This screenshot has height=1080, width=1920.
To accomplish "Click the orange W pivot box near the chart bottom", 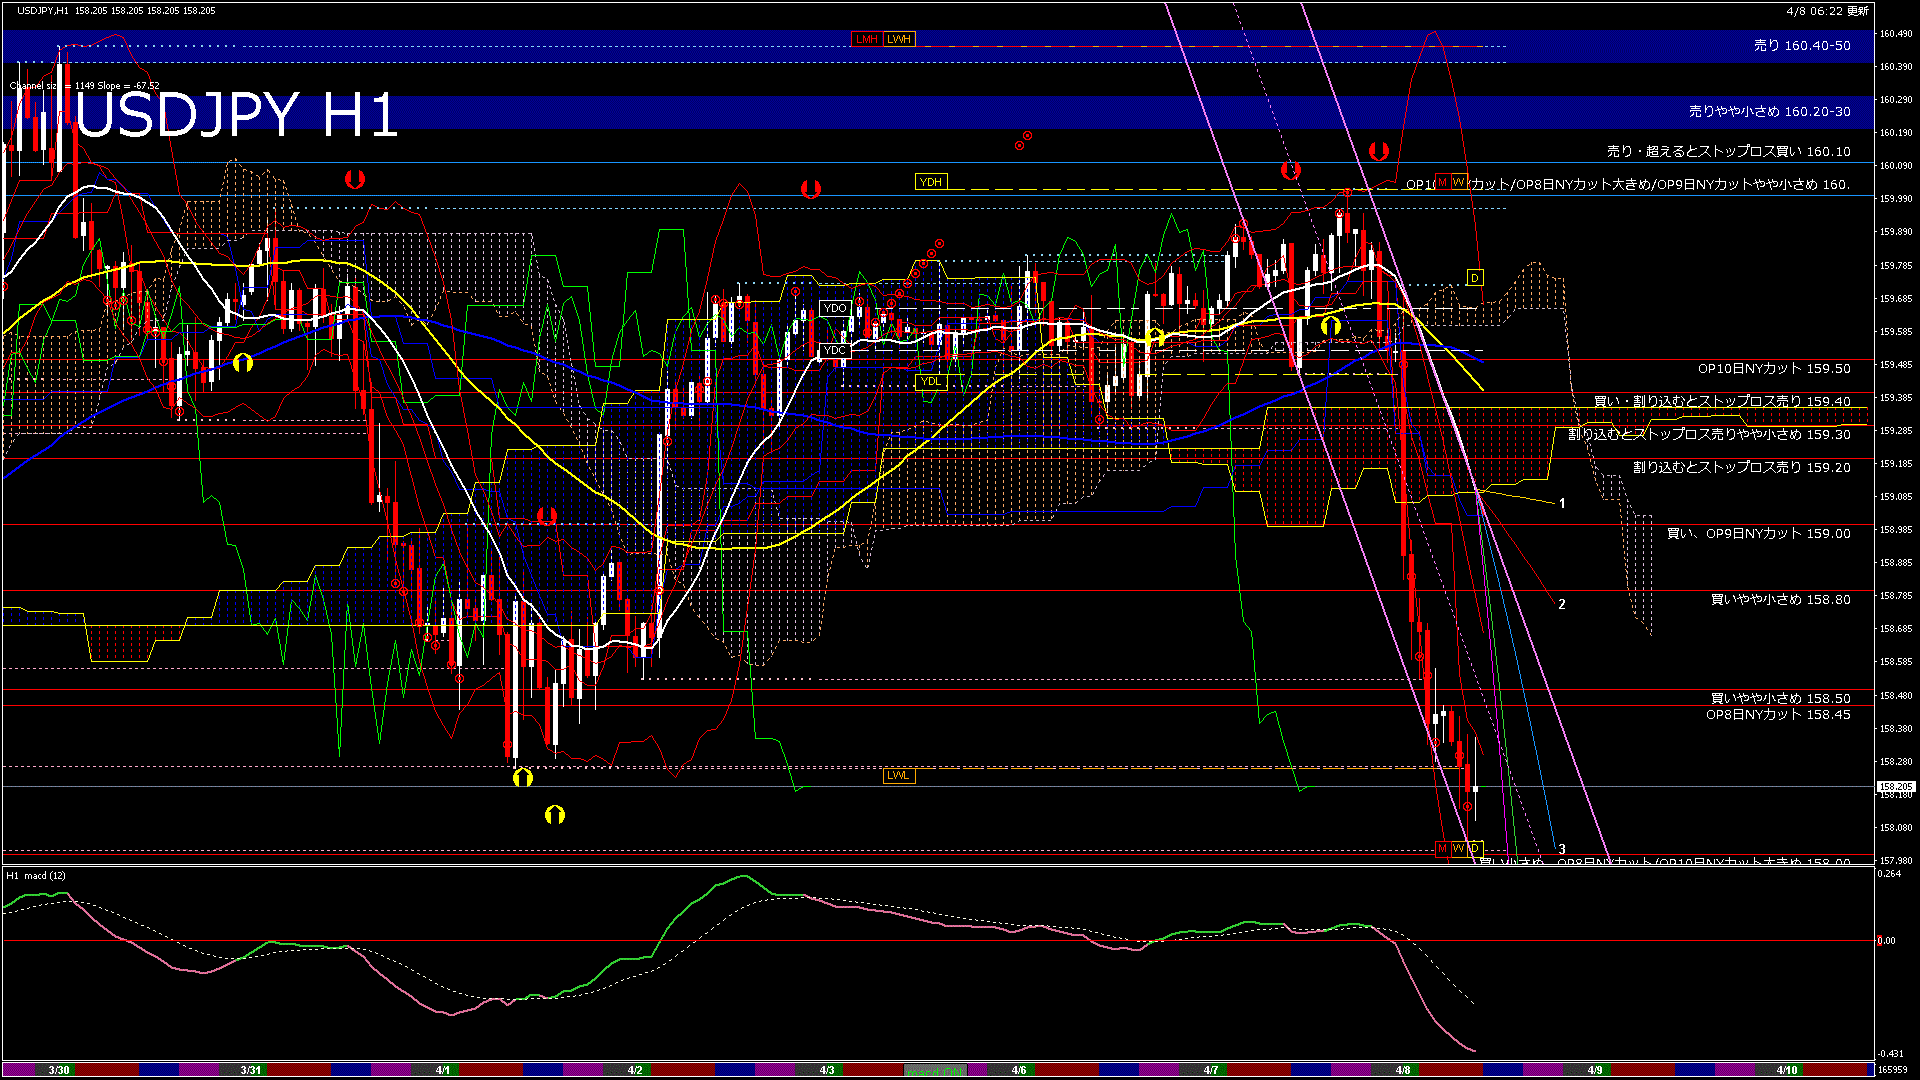I will 1457,848.
